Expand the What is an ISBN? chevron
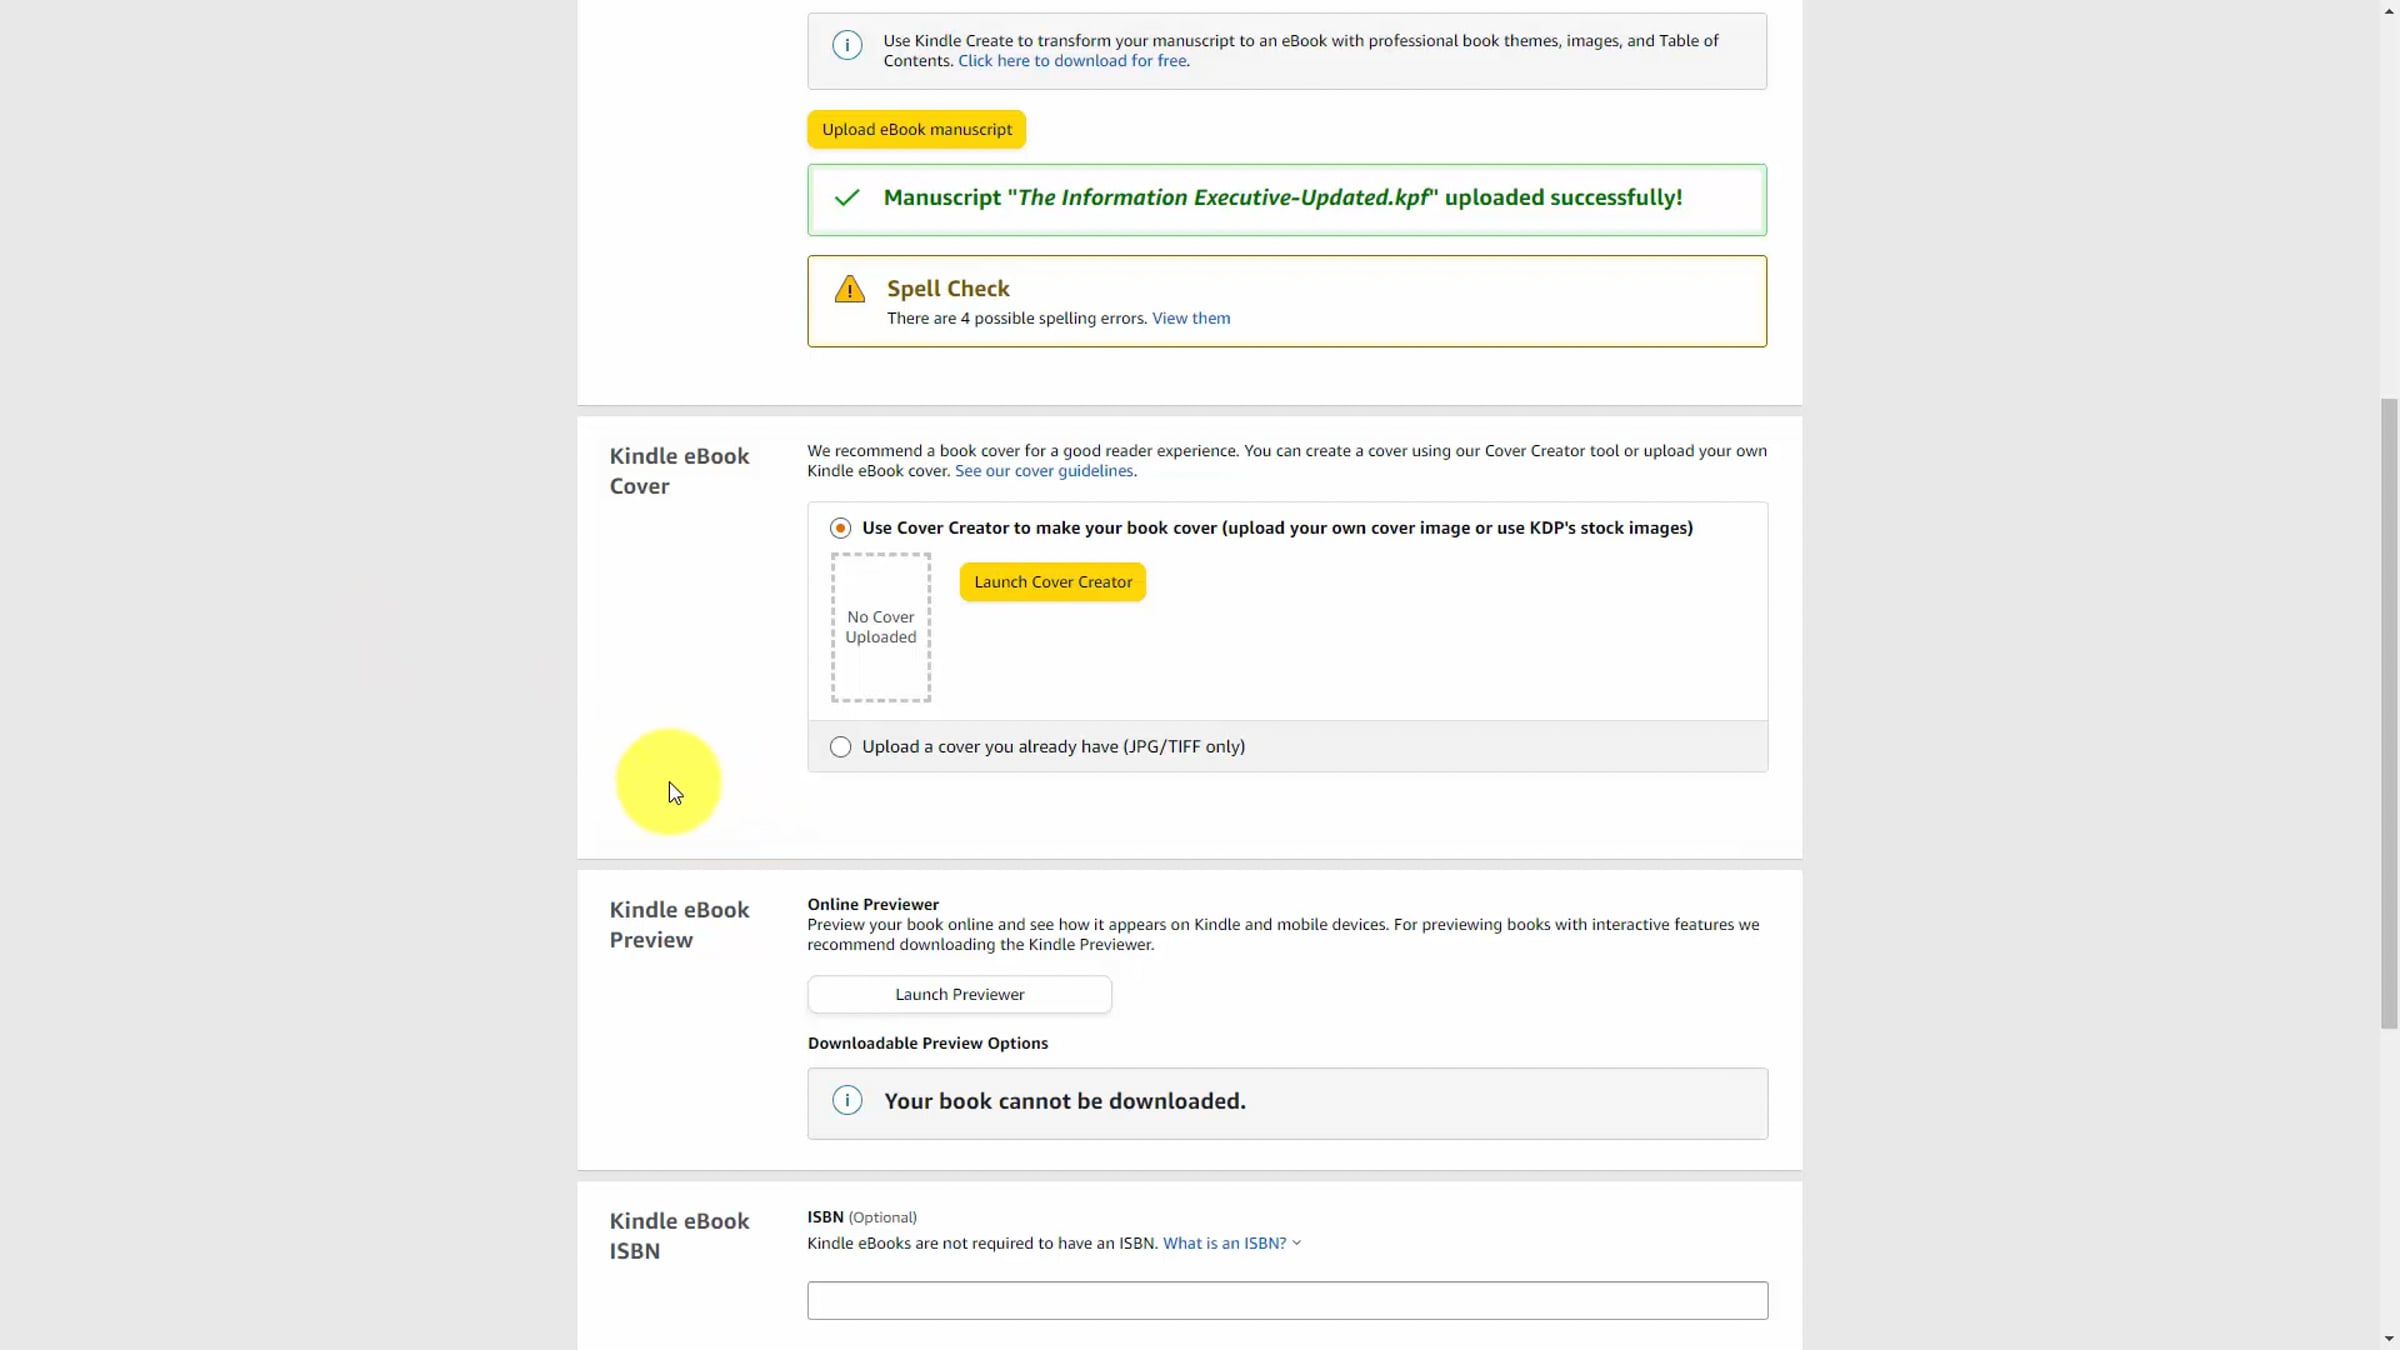The width and height of the screenshot is (2400, 1350). point(1297,1243)
